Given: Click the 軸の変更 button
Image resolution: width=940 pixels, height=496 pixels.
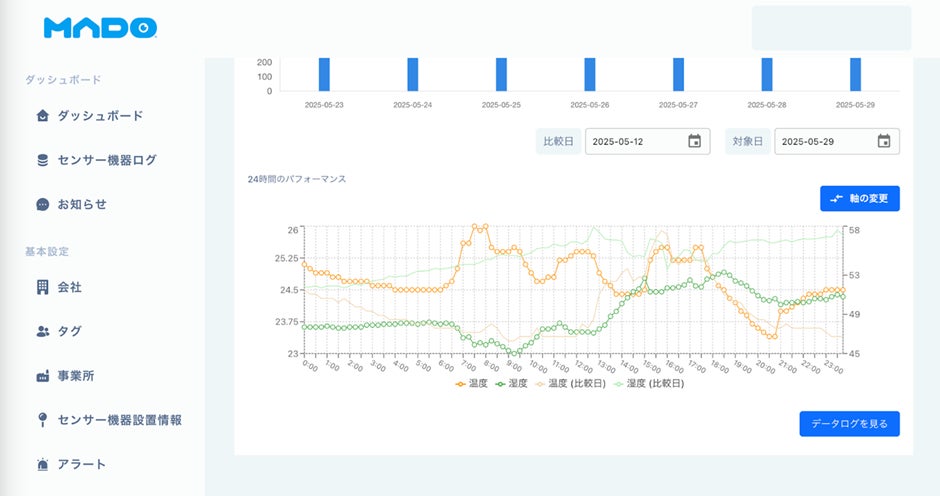Looking at the screenshot, I should (859, 198).
